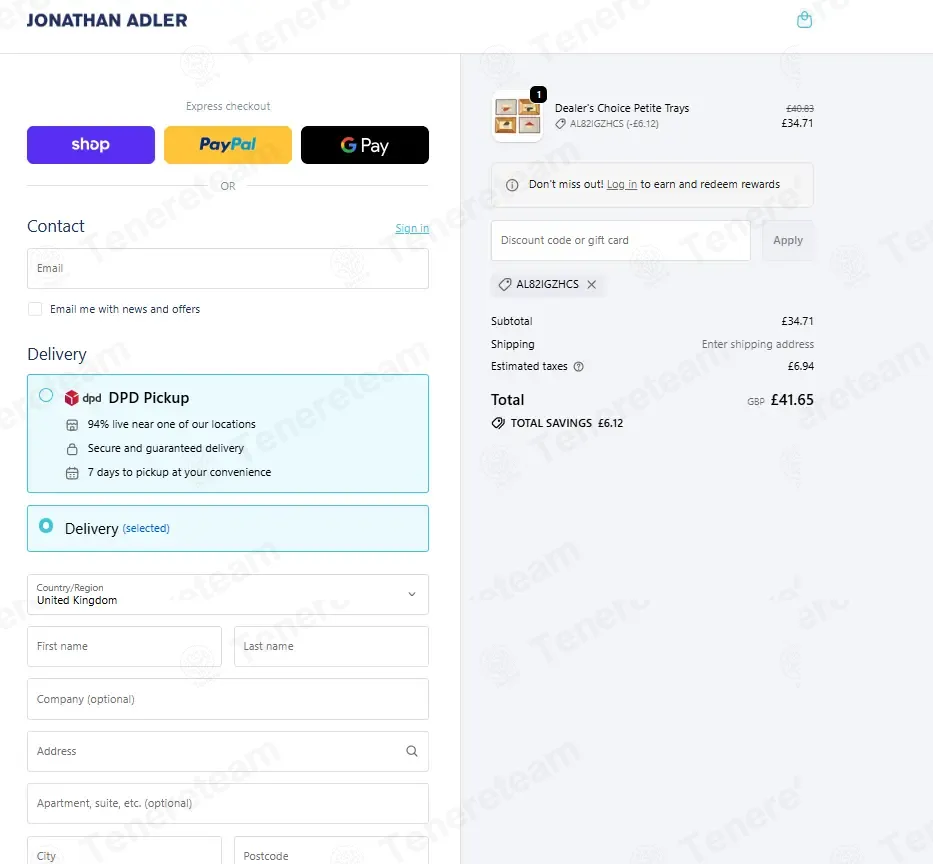This screenshot has height=864, width=933.
Task: Click the address search magnifier icon
Action: [412, 751]
